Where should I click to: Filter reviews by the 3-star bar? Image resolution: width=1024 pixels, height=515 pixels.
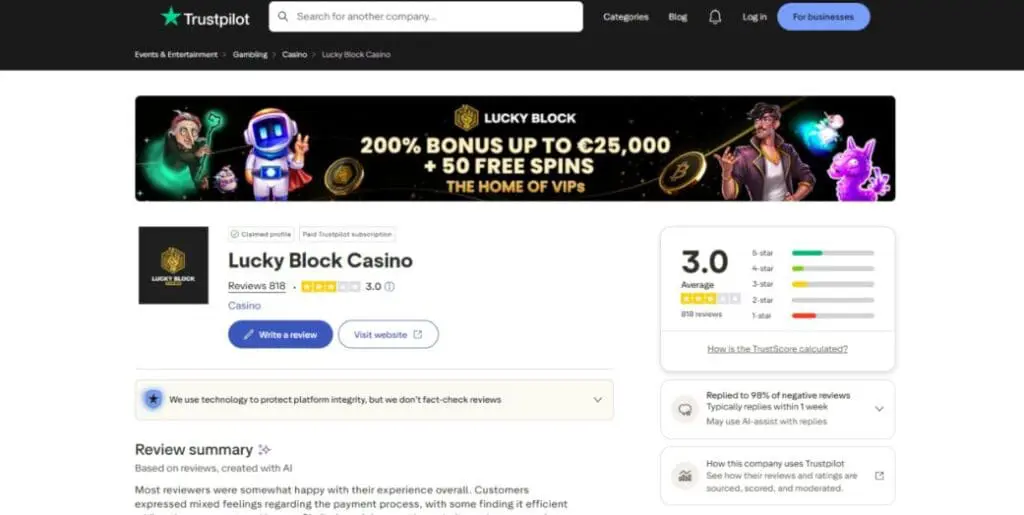pos(832,284)
